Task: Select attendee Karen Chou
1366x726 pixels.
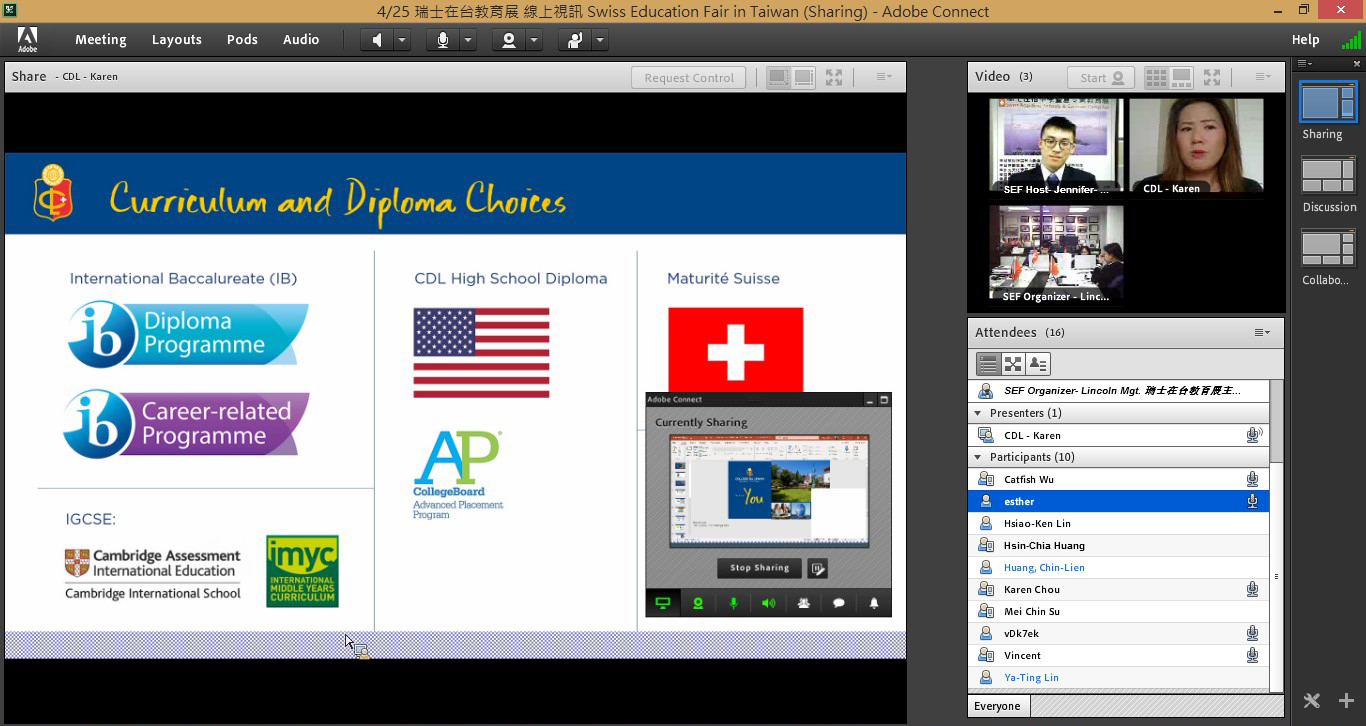Action: [1119, 589]
